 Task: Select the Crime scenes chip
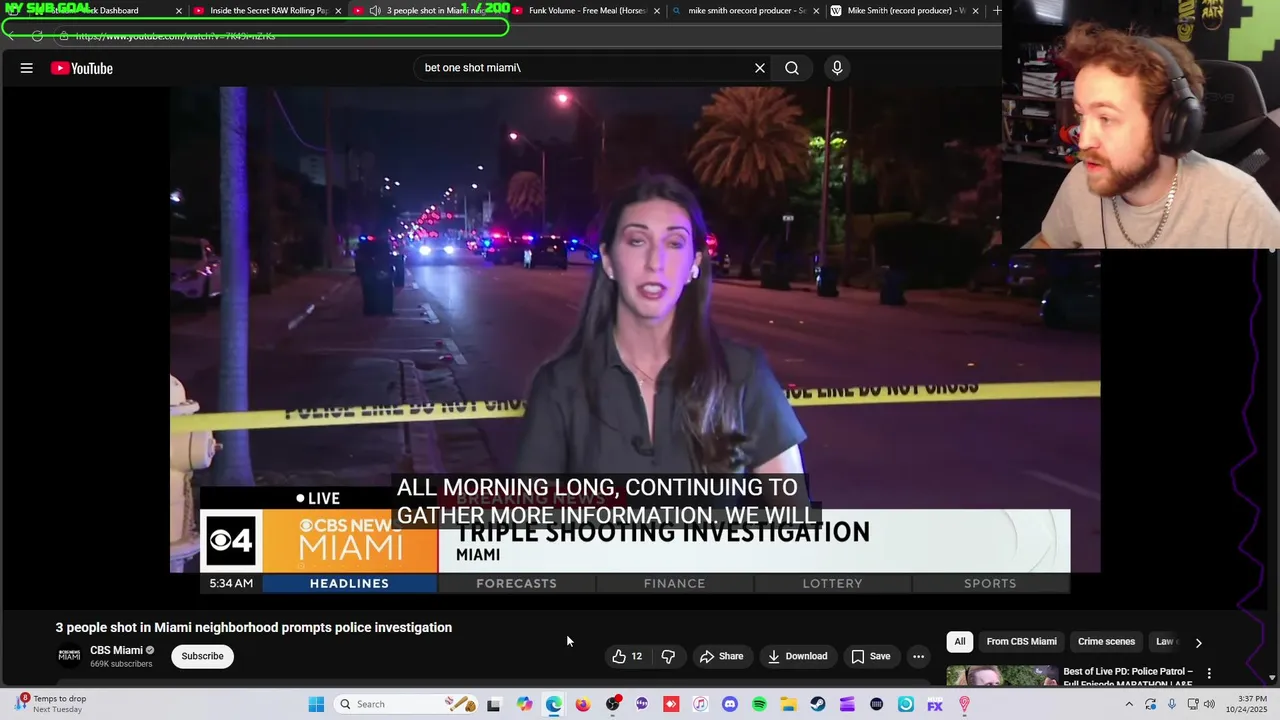1106,642
